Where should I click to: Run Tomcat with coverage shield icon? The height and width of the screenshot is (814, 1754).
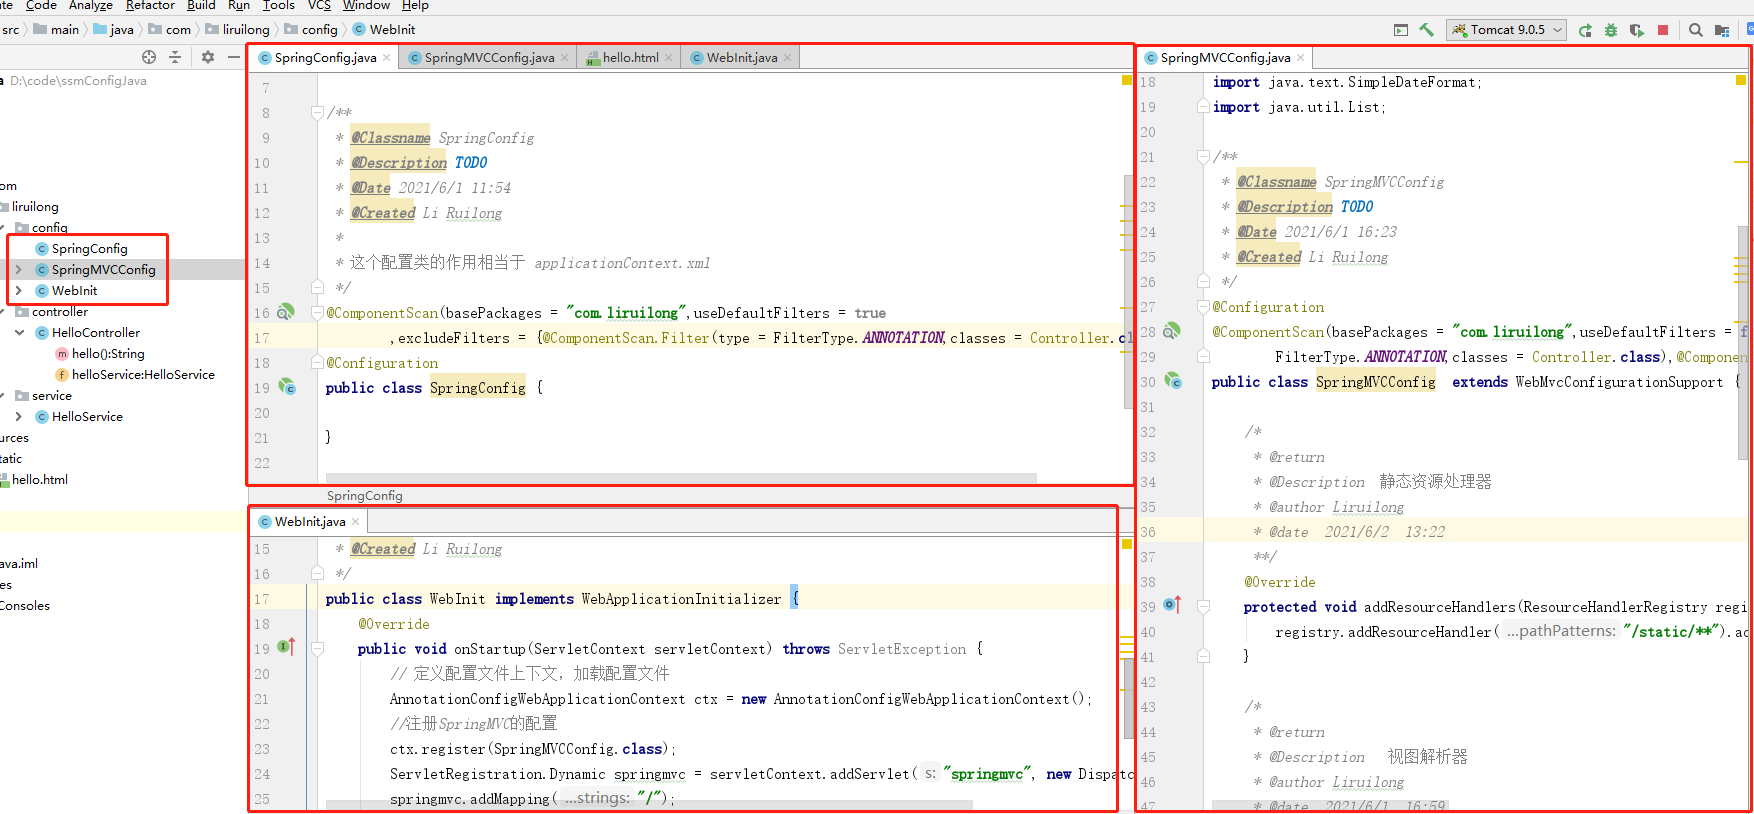(1637, 30)
